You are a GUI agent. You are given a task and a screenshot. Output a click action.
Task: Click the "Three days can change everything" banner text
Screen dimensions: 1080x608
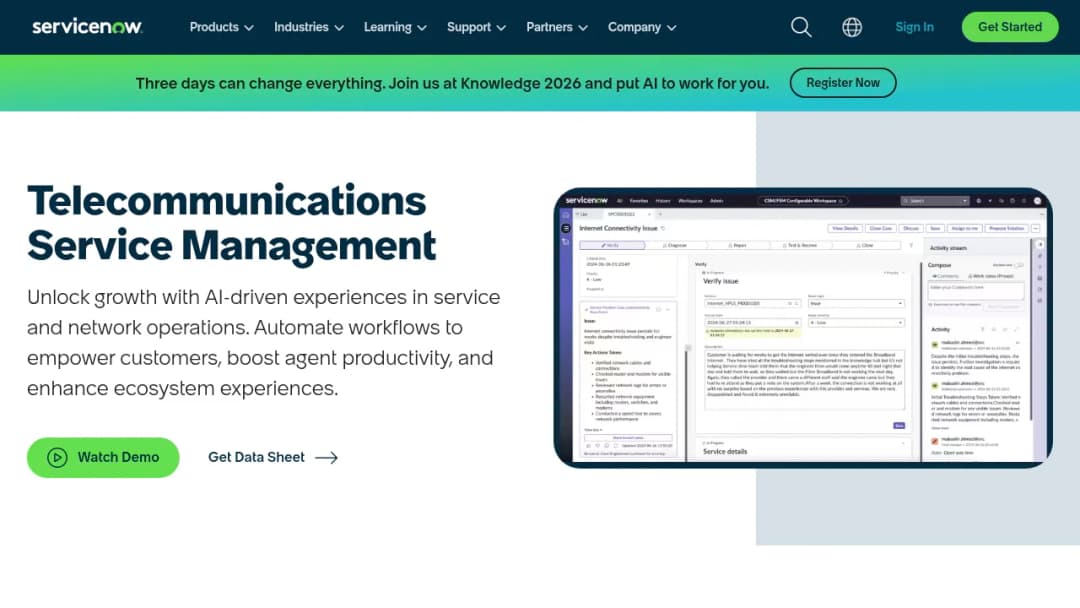tap(452, 83)
